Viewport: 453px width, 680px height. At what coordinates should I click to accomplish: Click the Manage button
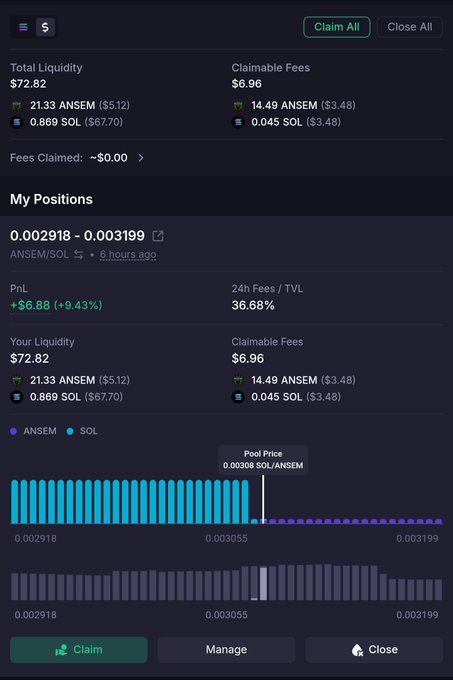pyautogui.click(x=226, y=650)
